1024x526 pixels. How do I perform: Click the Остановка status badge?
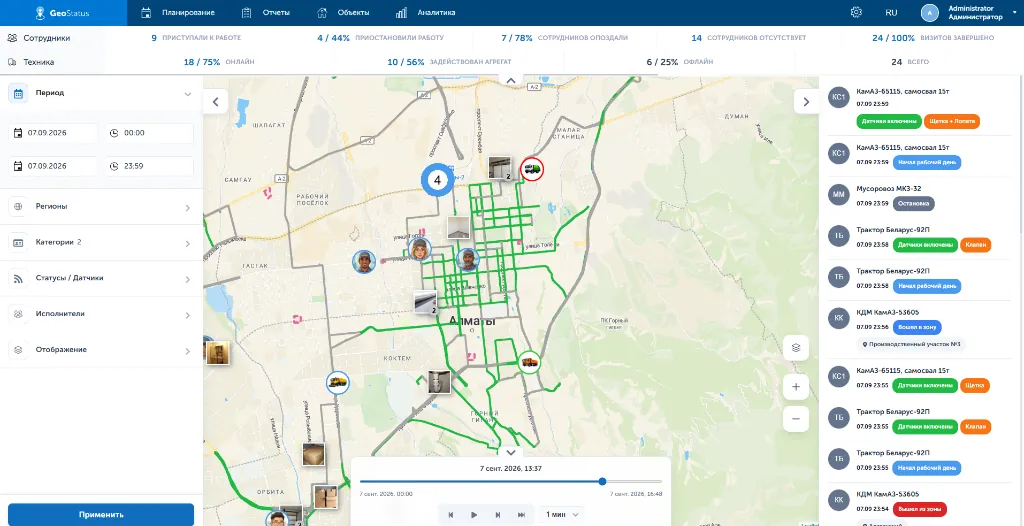click(915, 203)
